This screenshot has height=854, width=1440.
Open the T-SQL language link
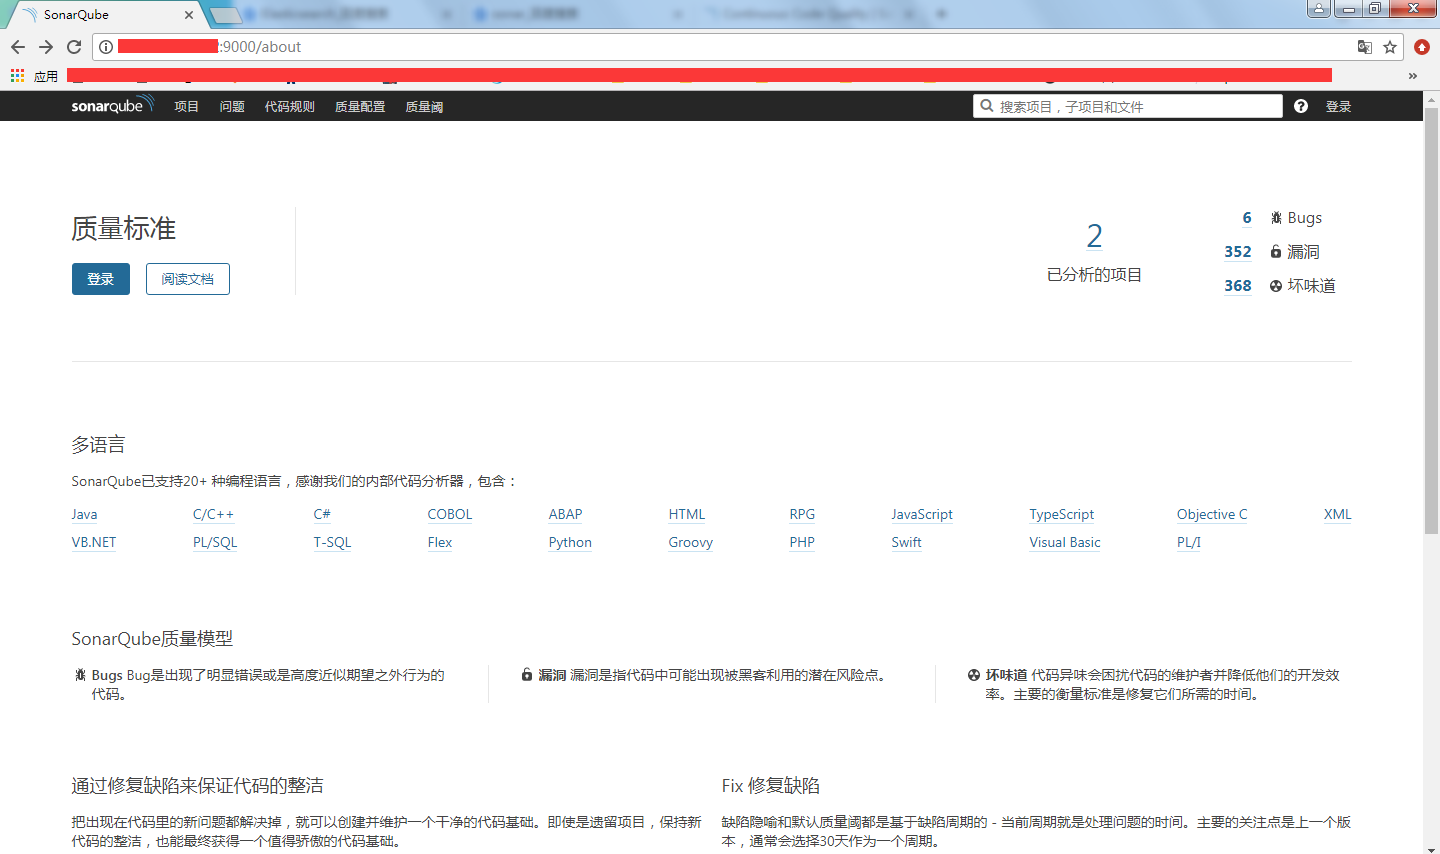(x=333, y=542)
